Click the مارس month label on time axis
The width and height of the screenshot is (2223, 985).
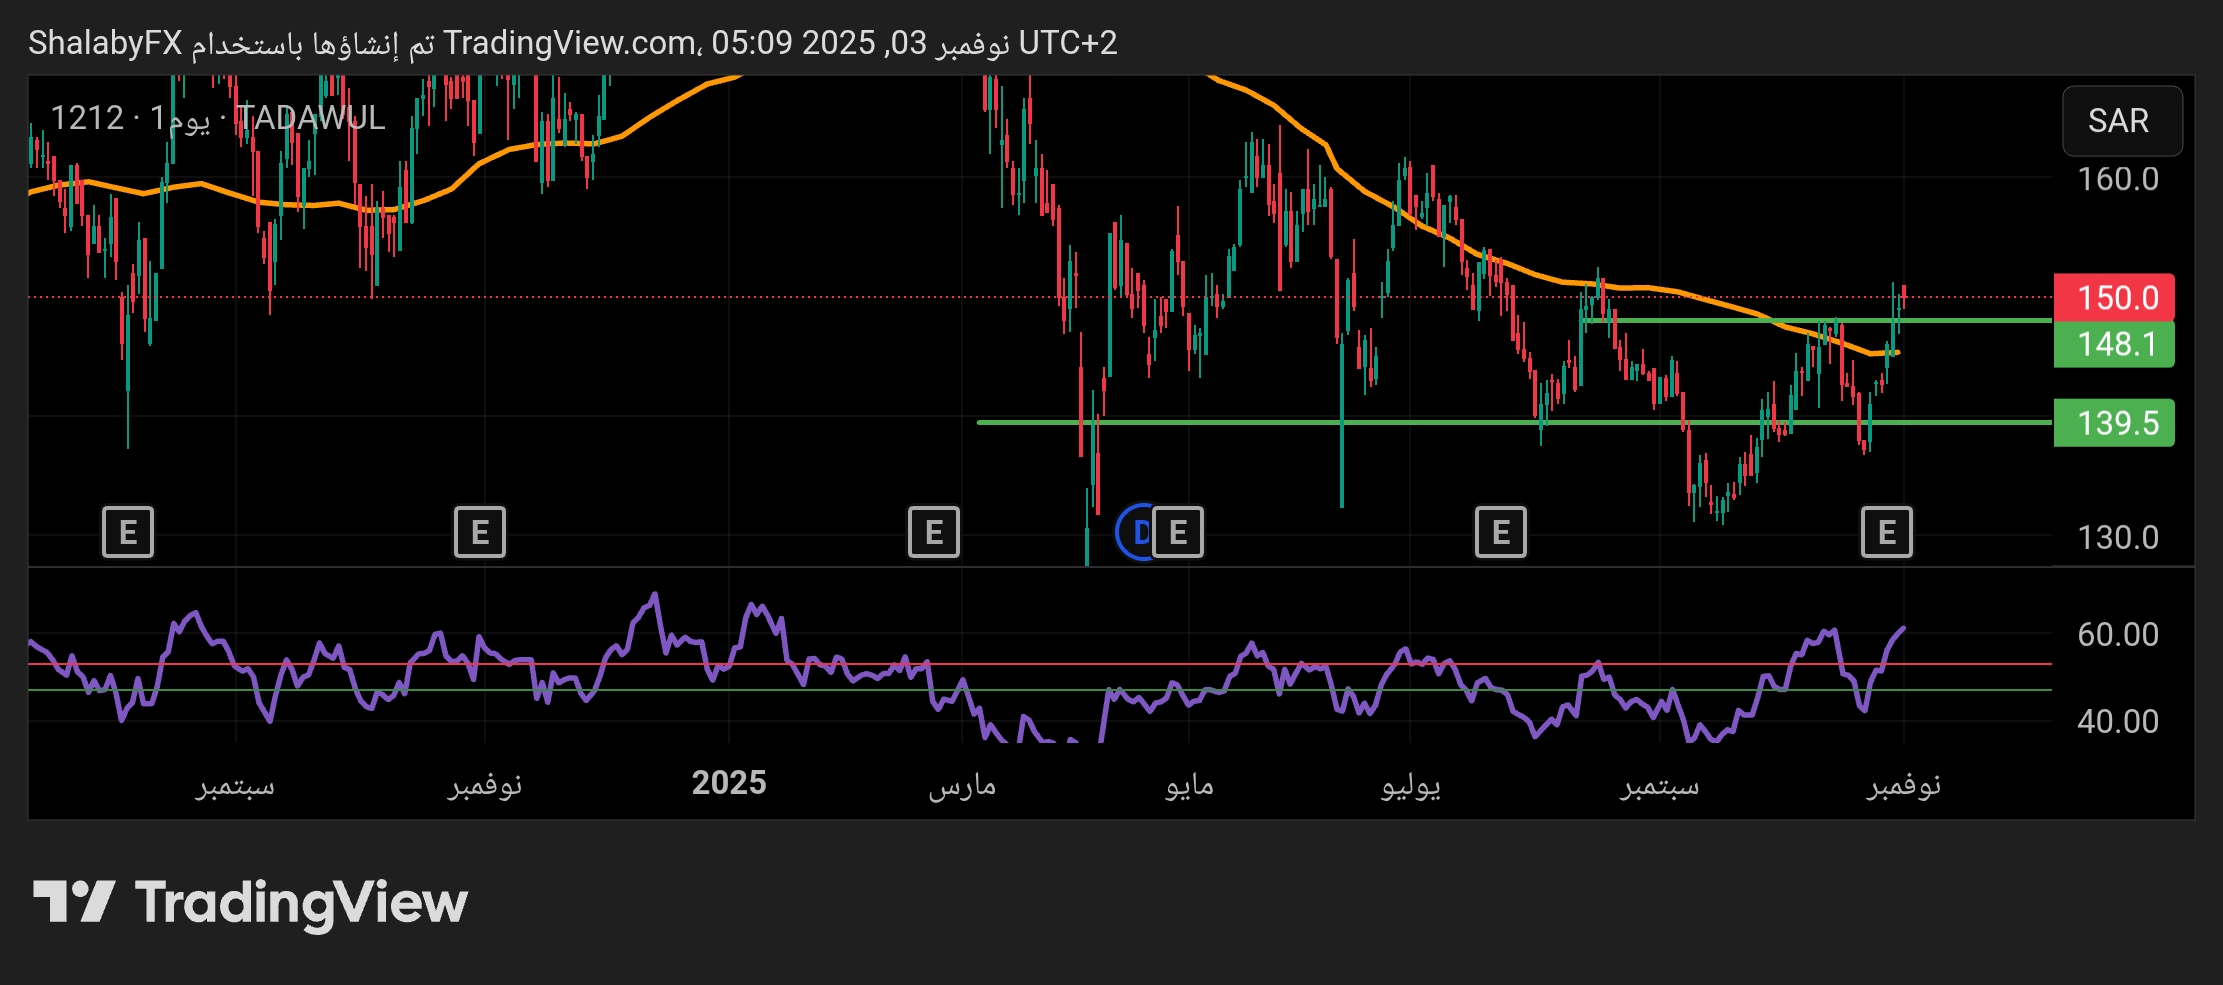[x=962, y=785]
